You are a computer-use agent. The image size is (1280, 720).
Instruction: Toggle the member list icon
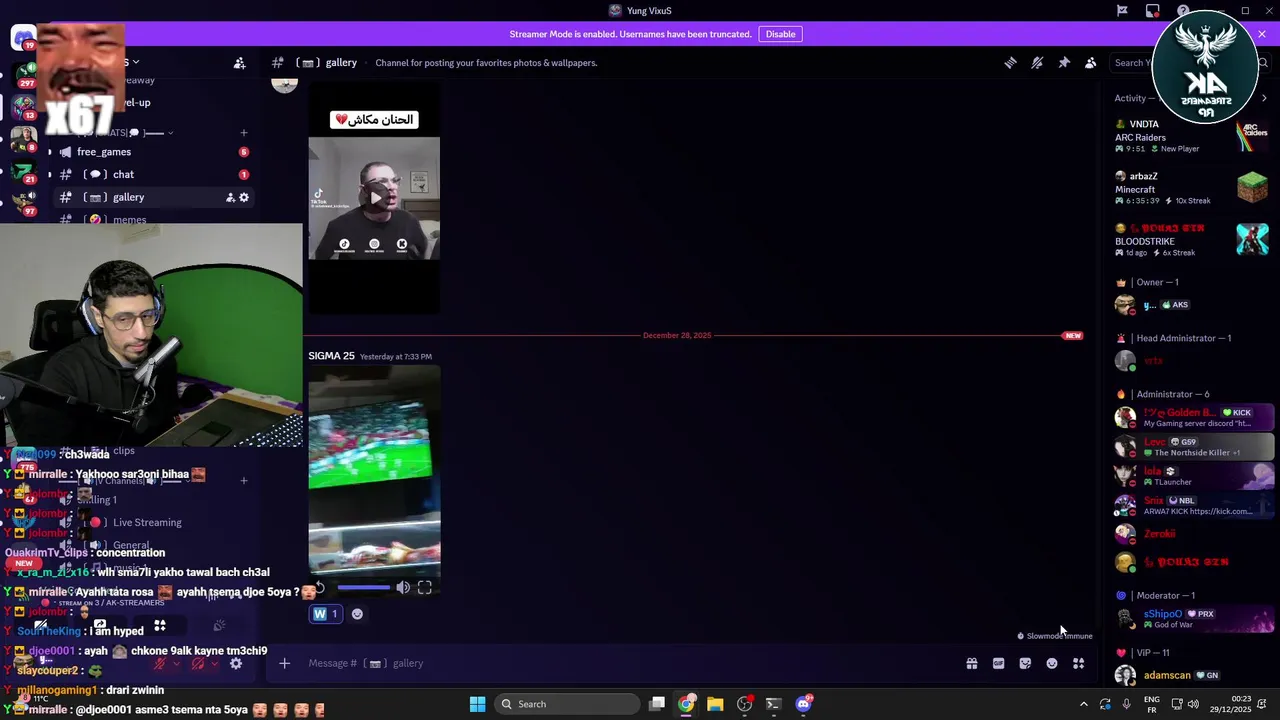click(x=1091, y=63)
